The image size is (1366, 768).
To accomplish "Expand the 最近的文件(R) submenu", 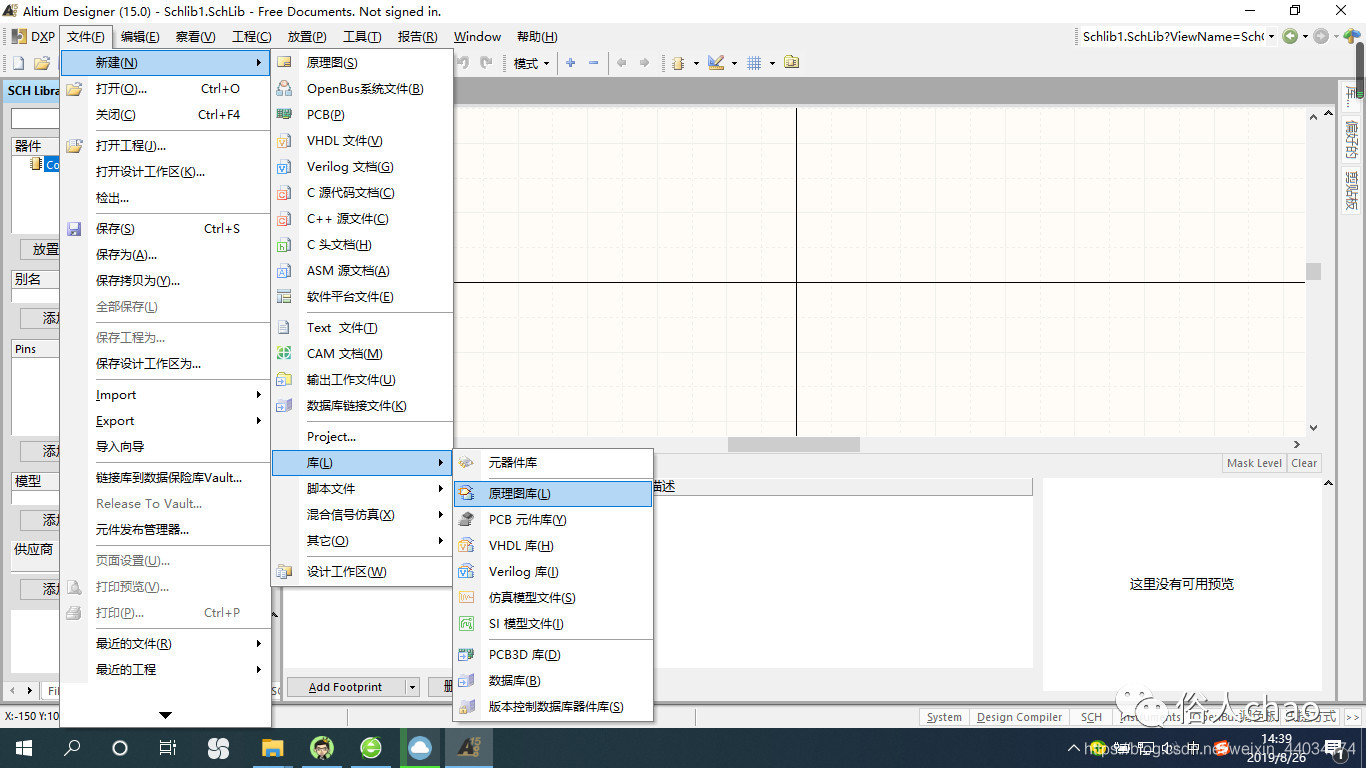I will (165, 644).
